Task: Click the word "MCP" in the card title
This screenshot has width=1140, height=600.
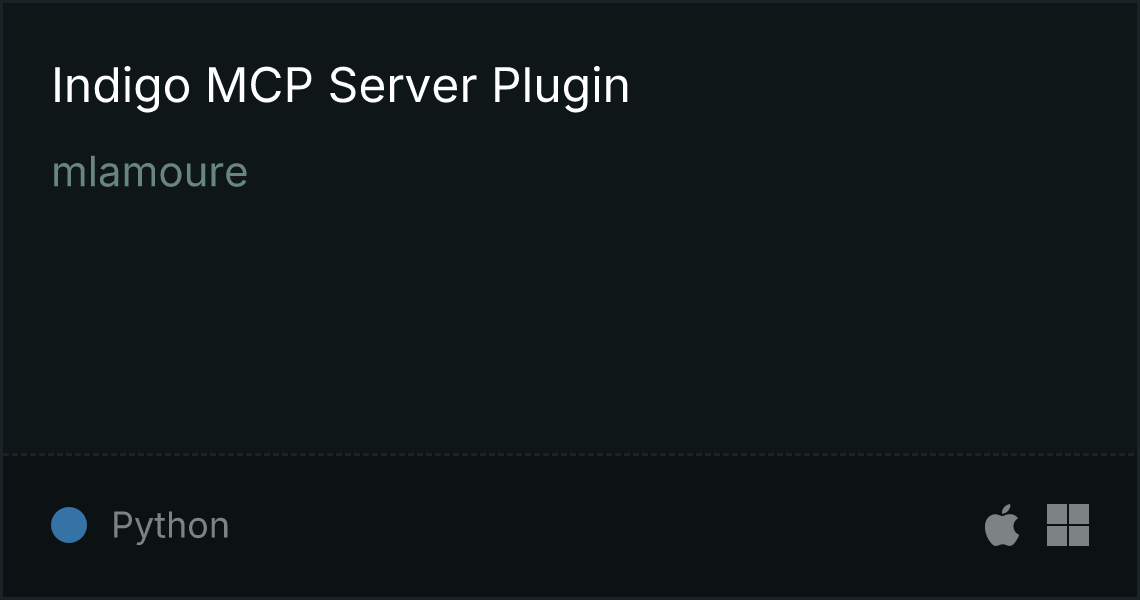Action: (260, 85)
